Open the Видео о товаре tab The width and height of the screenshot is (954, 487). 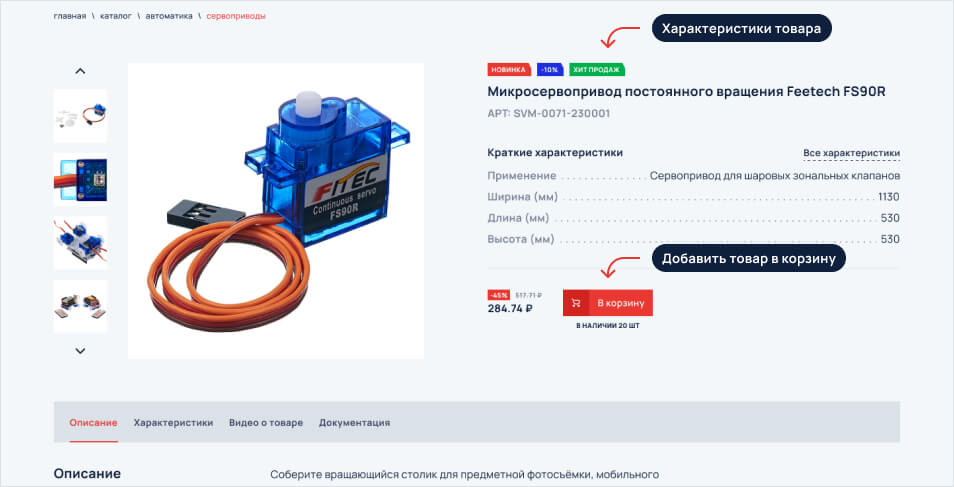click(266, 422)
